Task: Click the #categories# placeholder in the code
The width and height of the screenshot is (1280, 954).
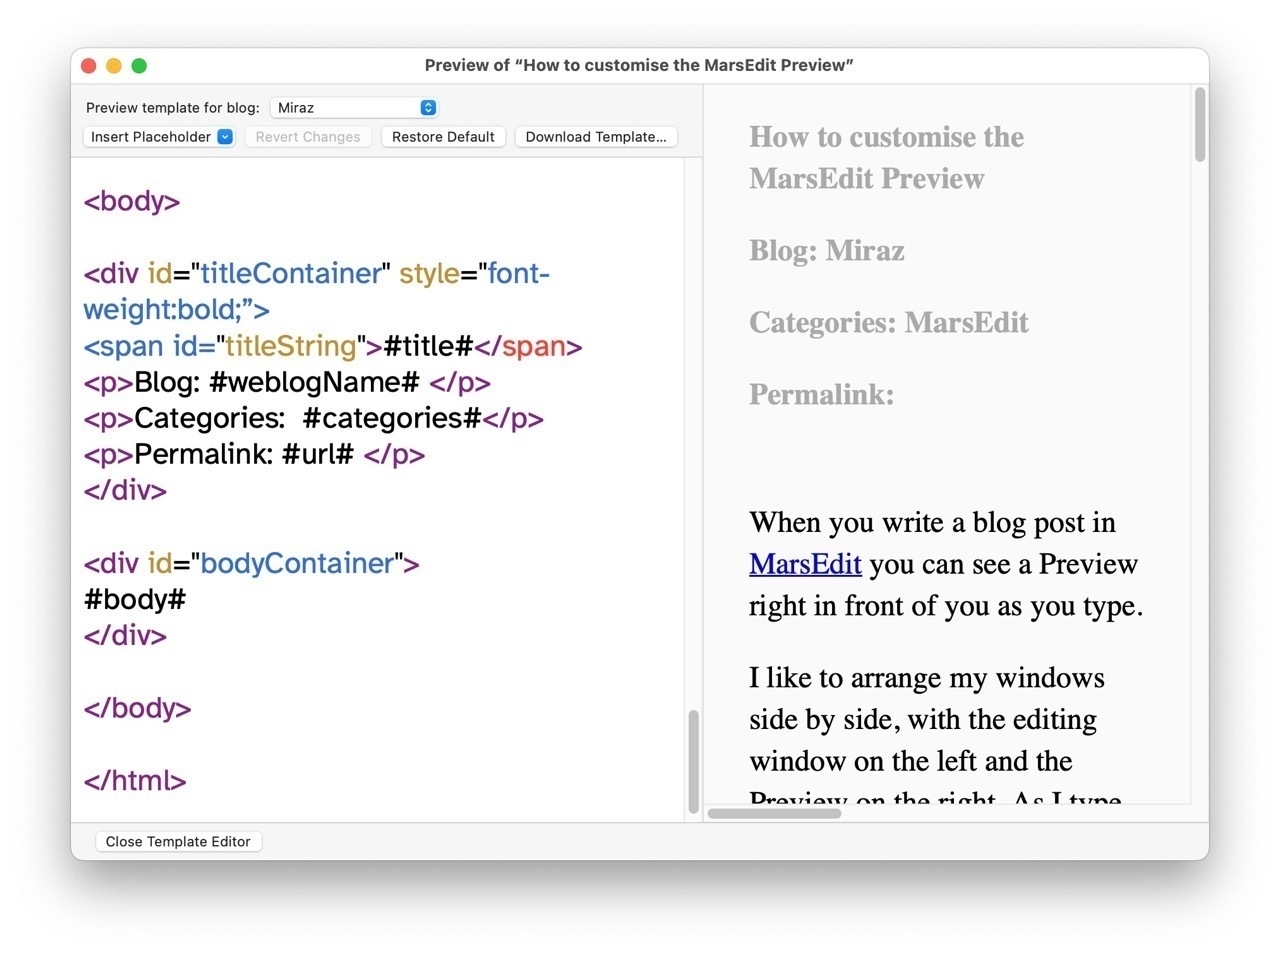Action: pyautogui.click(x=392, y=418)
